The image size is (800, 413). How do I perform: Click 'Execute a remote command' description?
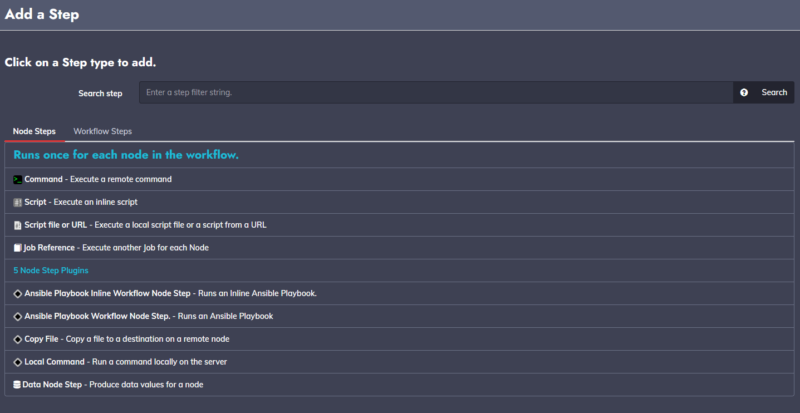121,180
